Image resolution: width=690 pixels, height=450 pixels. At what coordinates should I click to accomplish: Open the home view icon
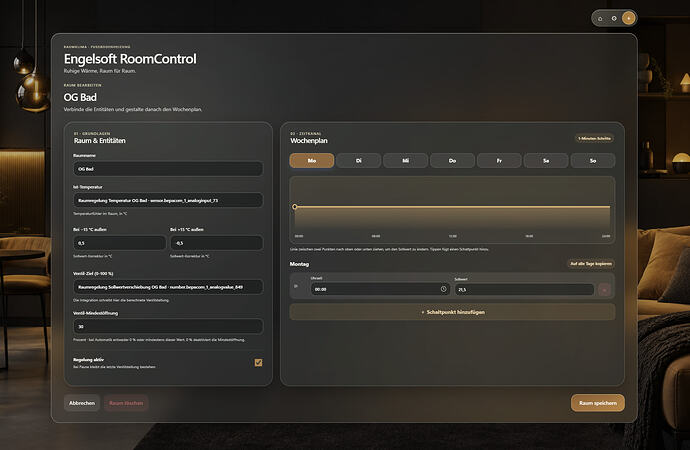600,18
